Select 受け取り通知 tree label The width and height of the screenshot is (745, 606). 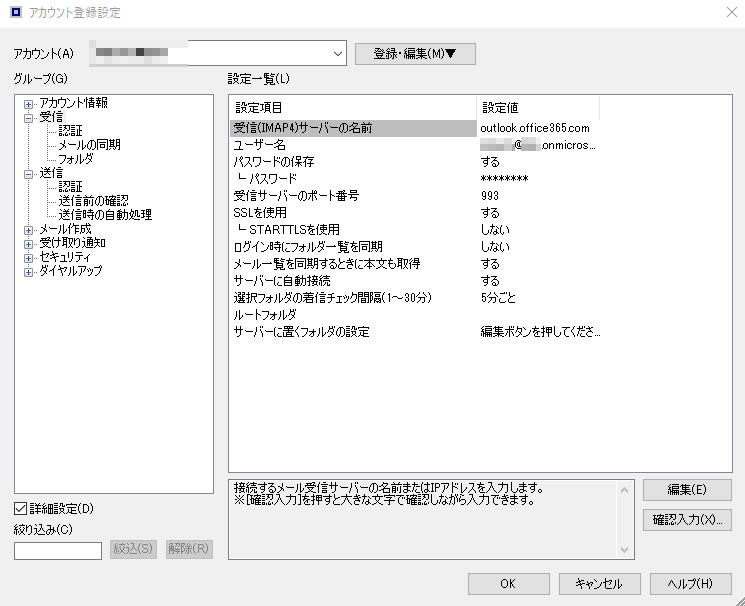72,243
